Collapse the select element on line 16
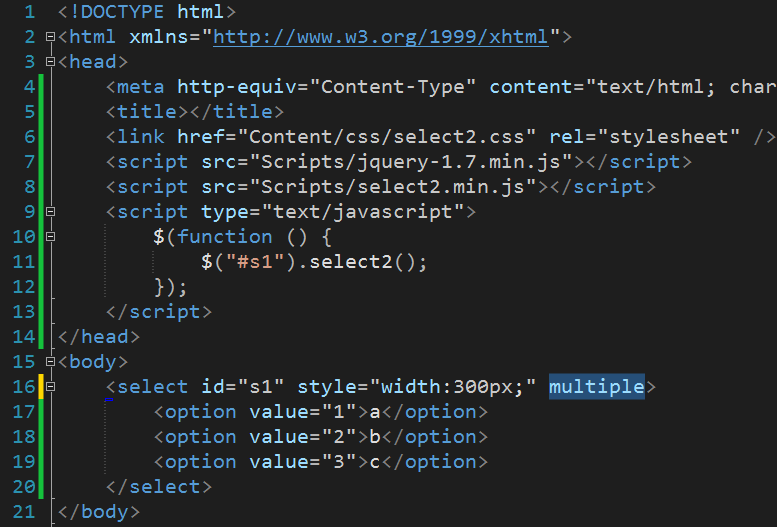The image size is (777, 527). (50, 387)
